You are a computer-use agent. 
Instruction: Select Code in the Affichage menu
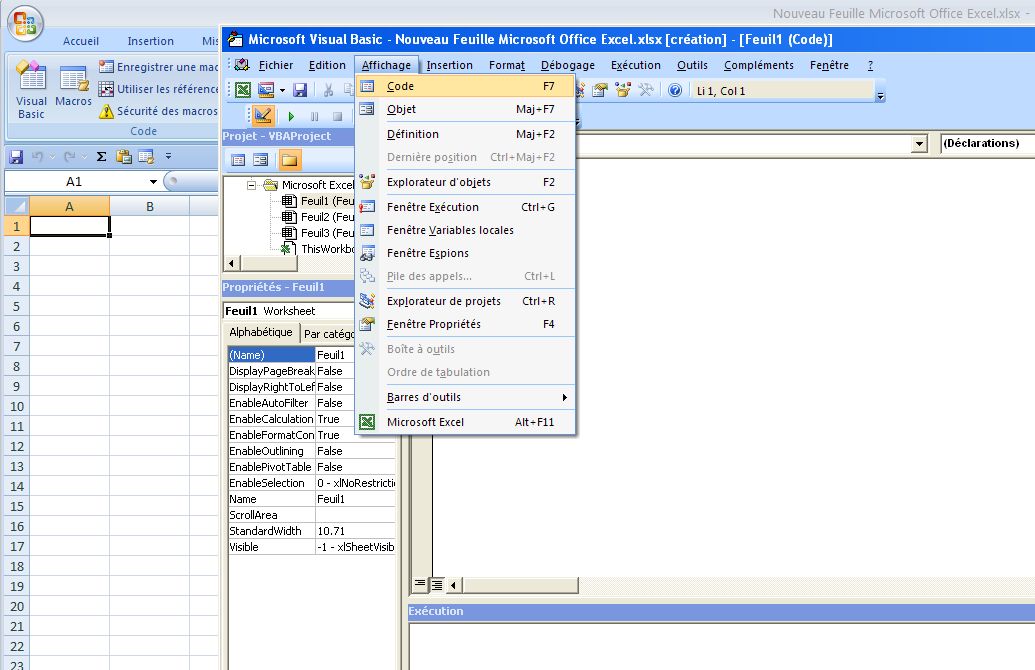466,86
